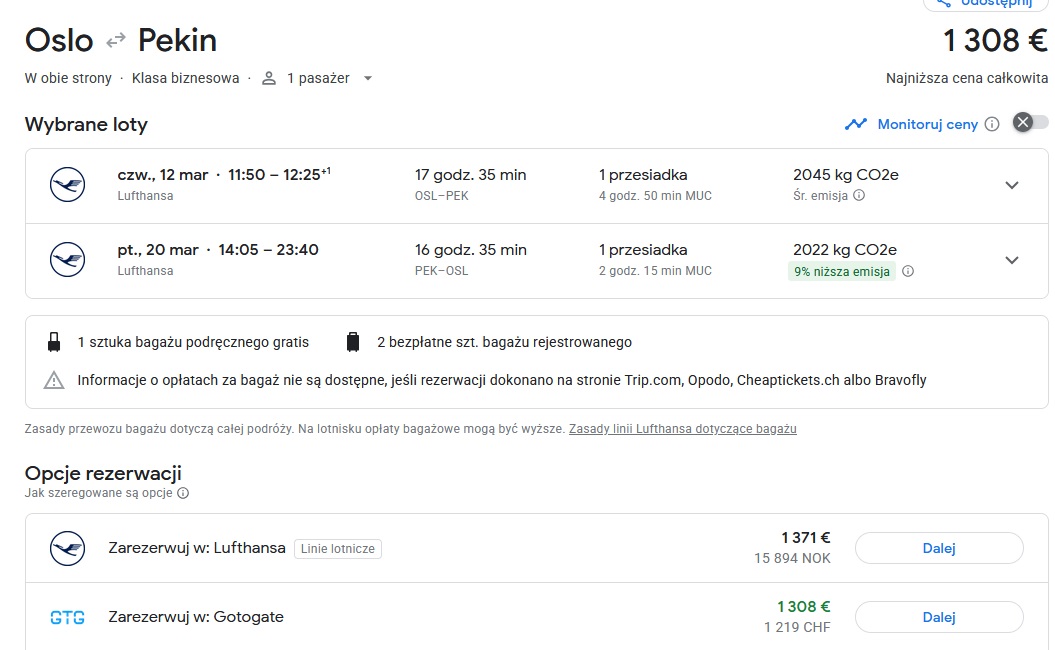Click the 9% niższa emisja badge
The width and height of the screenshot is (1055, 650).
click(842, 272)
